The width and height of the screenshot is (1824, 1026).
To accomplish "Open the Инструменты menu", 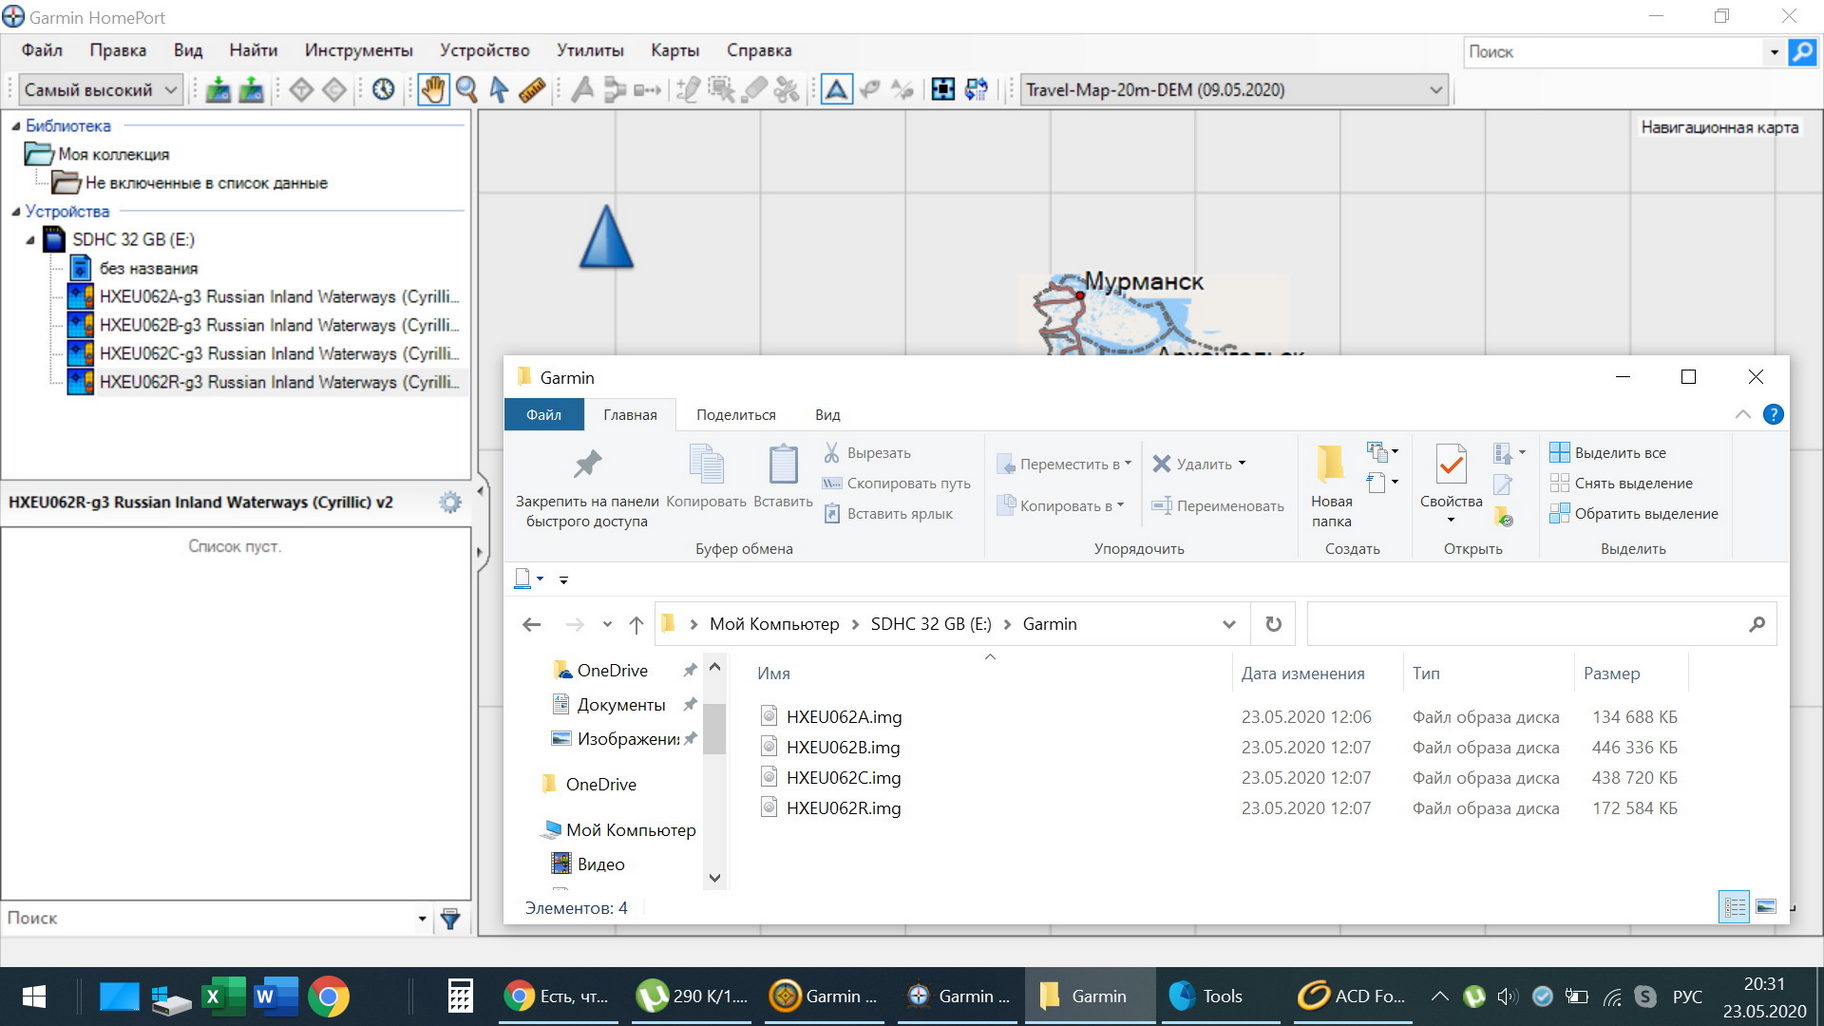I will tap(359, 50).
